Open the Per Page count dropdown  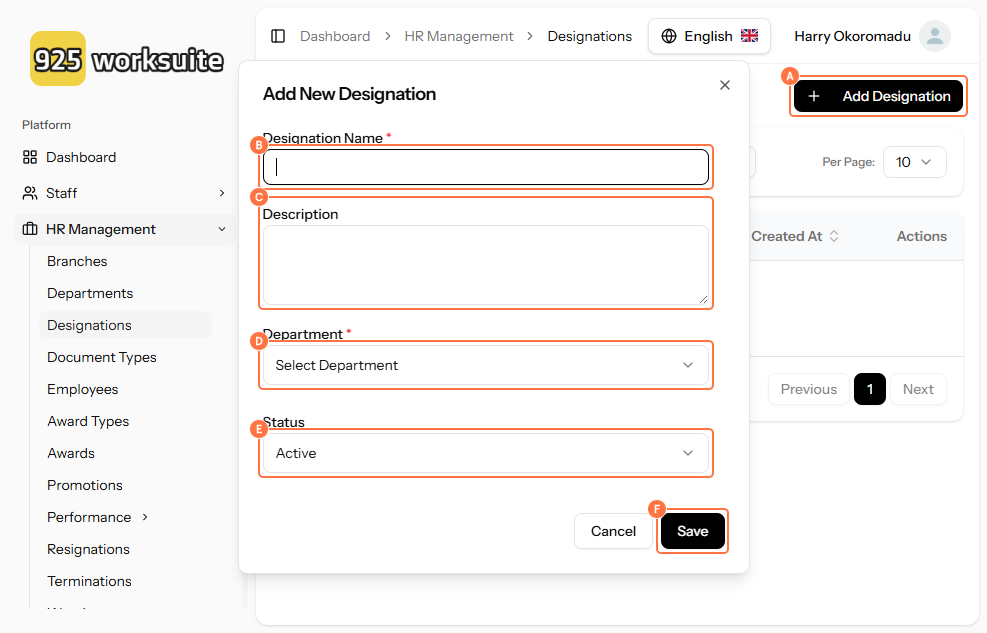[x=914, y=162]
